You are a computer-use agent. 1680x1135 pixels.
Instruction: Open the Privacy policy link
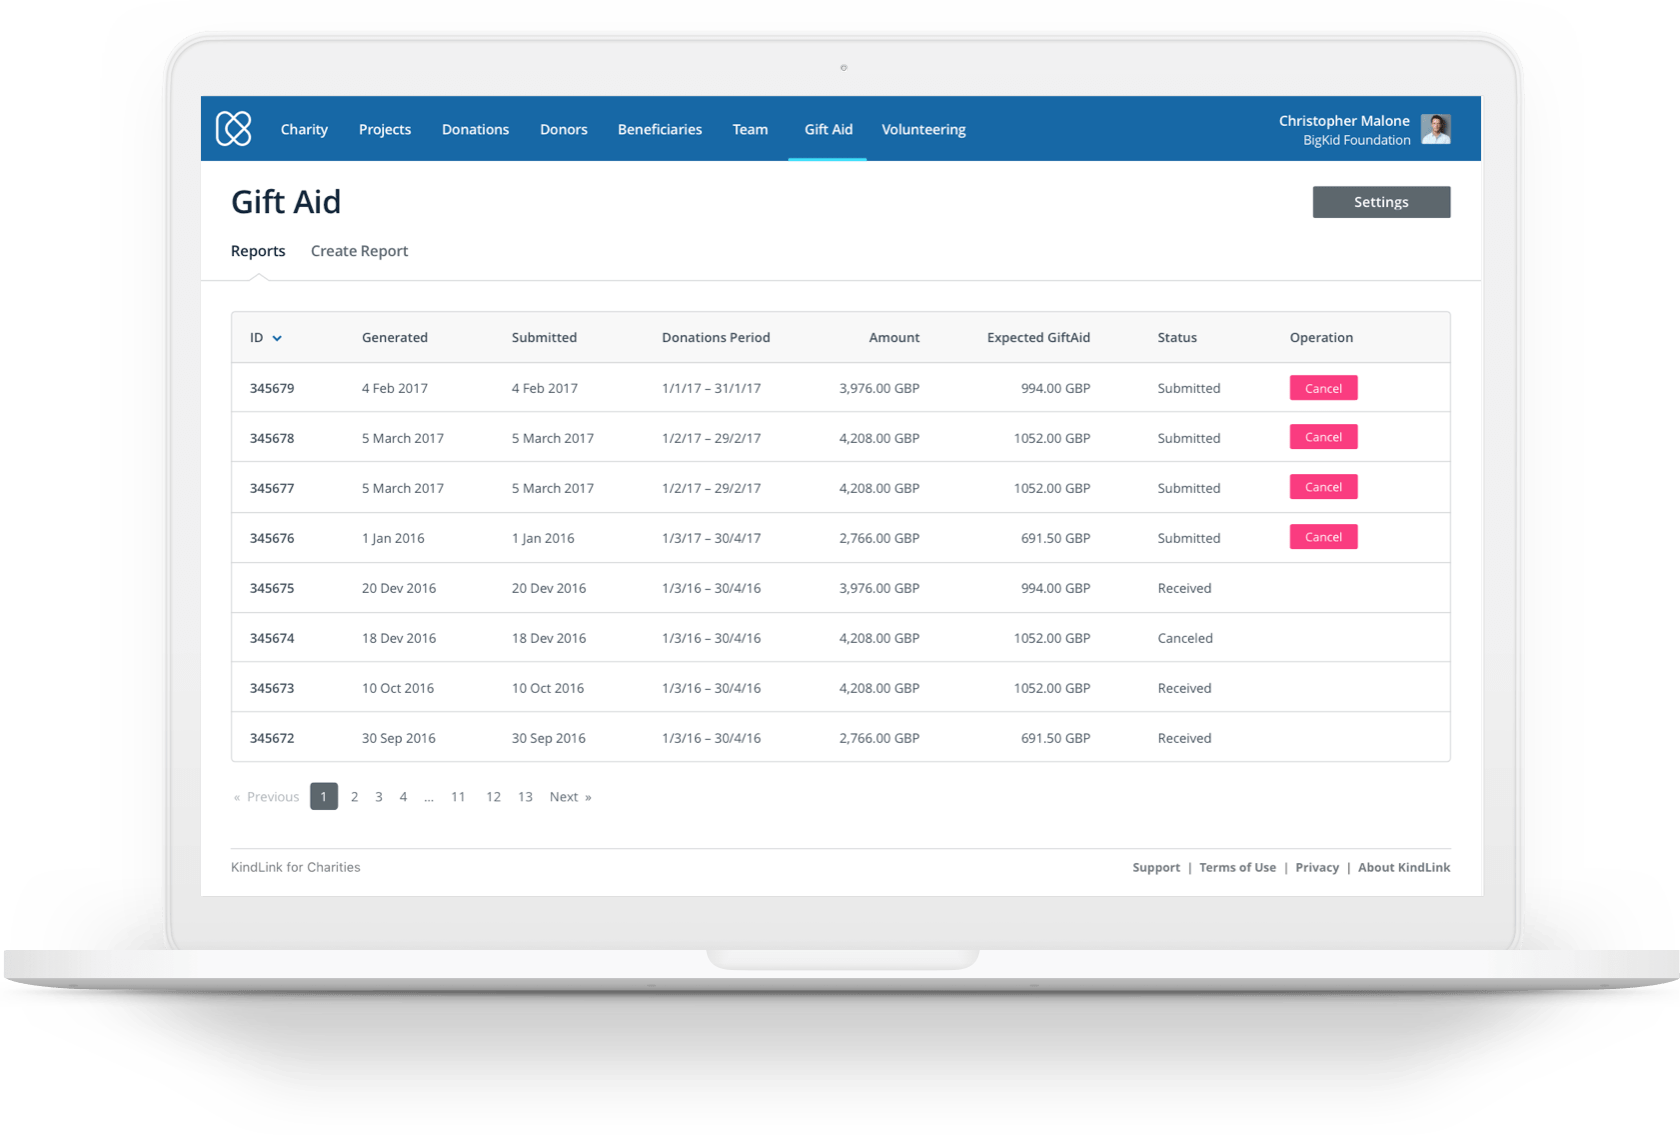1316,867
